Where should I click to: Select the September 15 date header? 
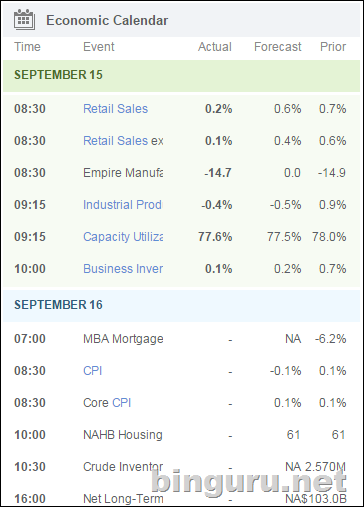(x=181, y=76)
